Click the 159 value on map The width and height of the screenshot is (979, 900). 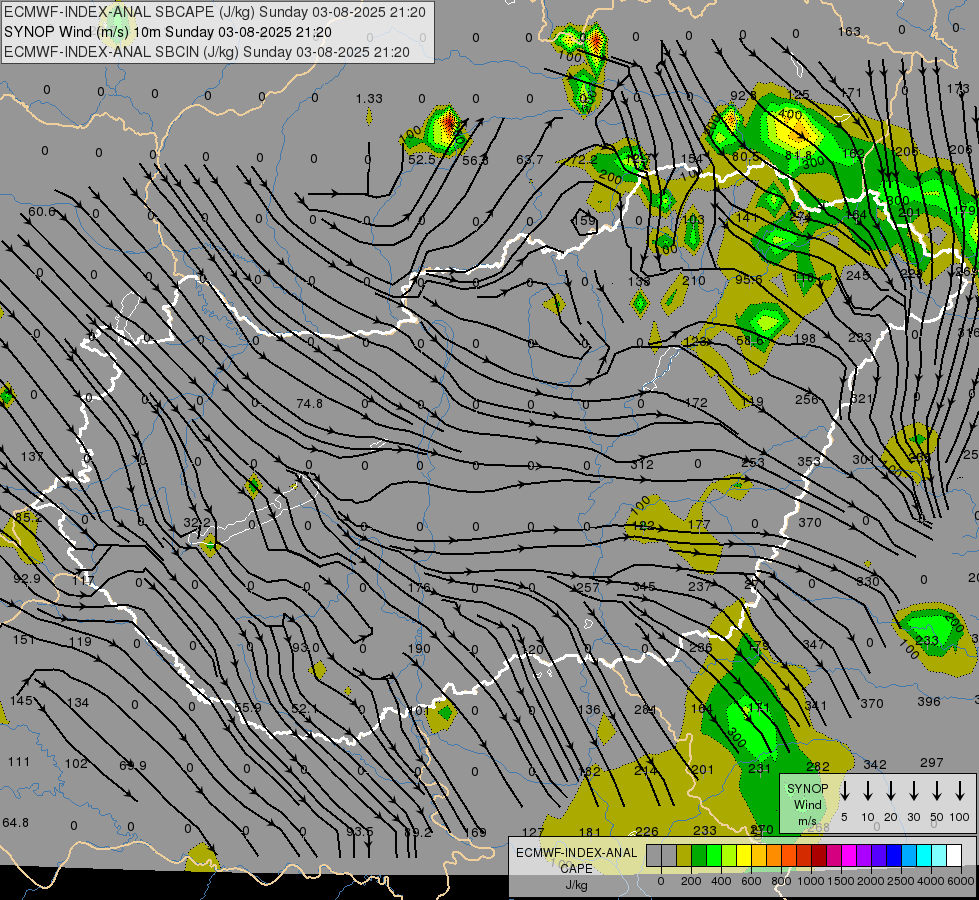584,220
